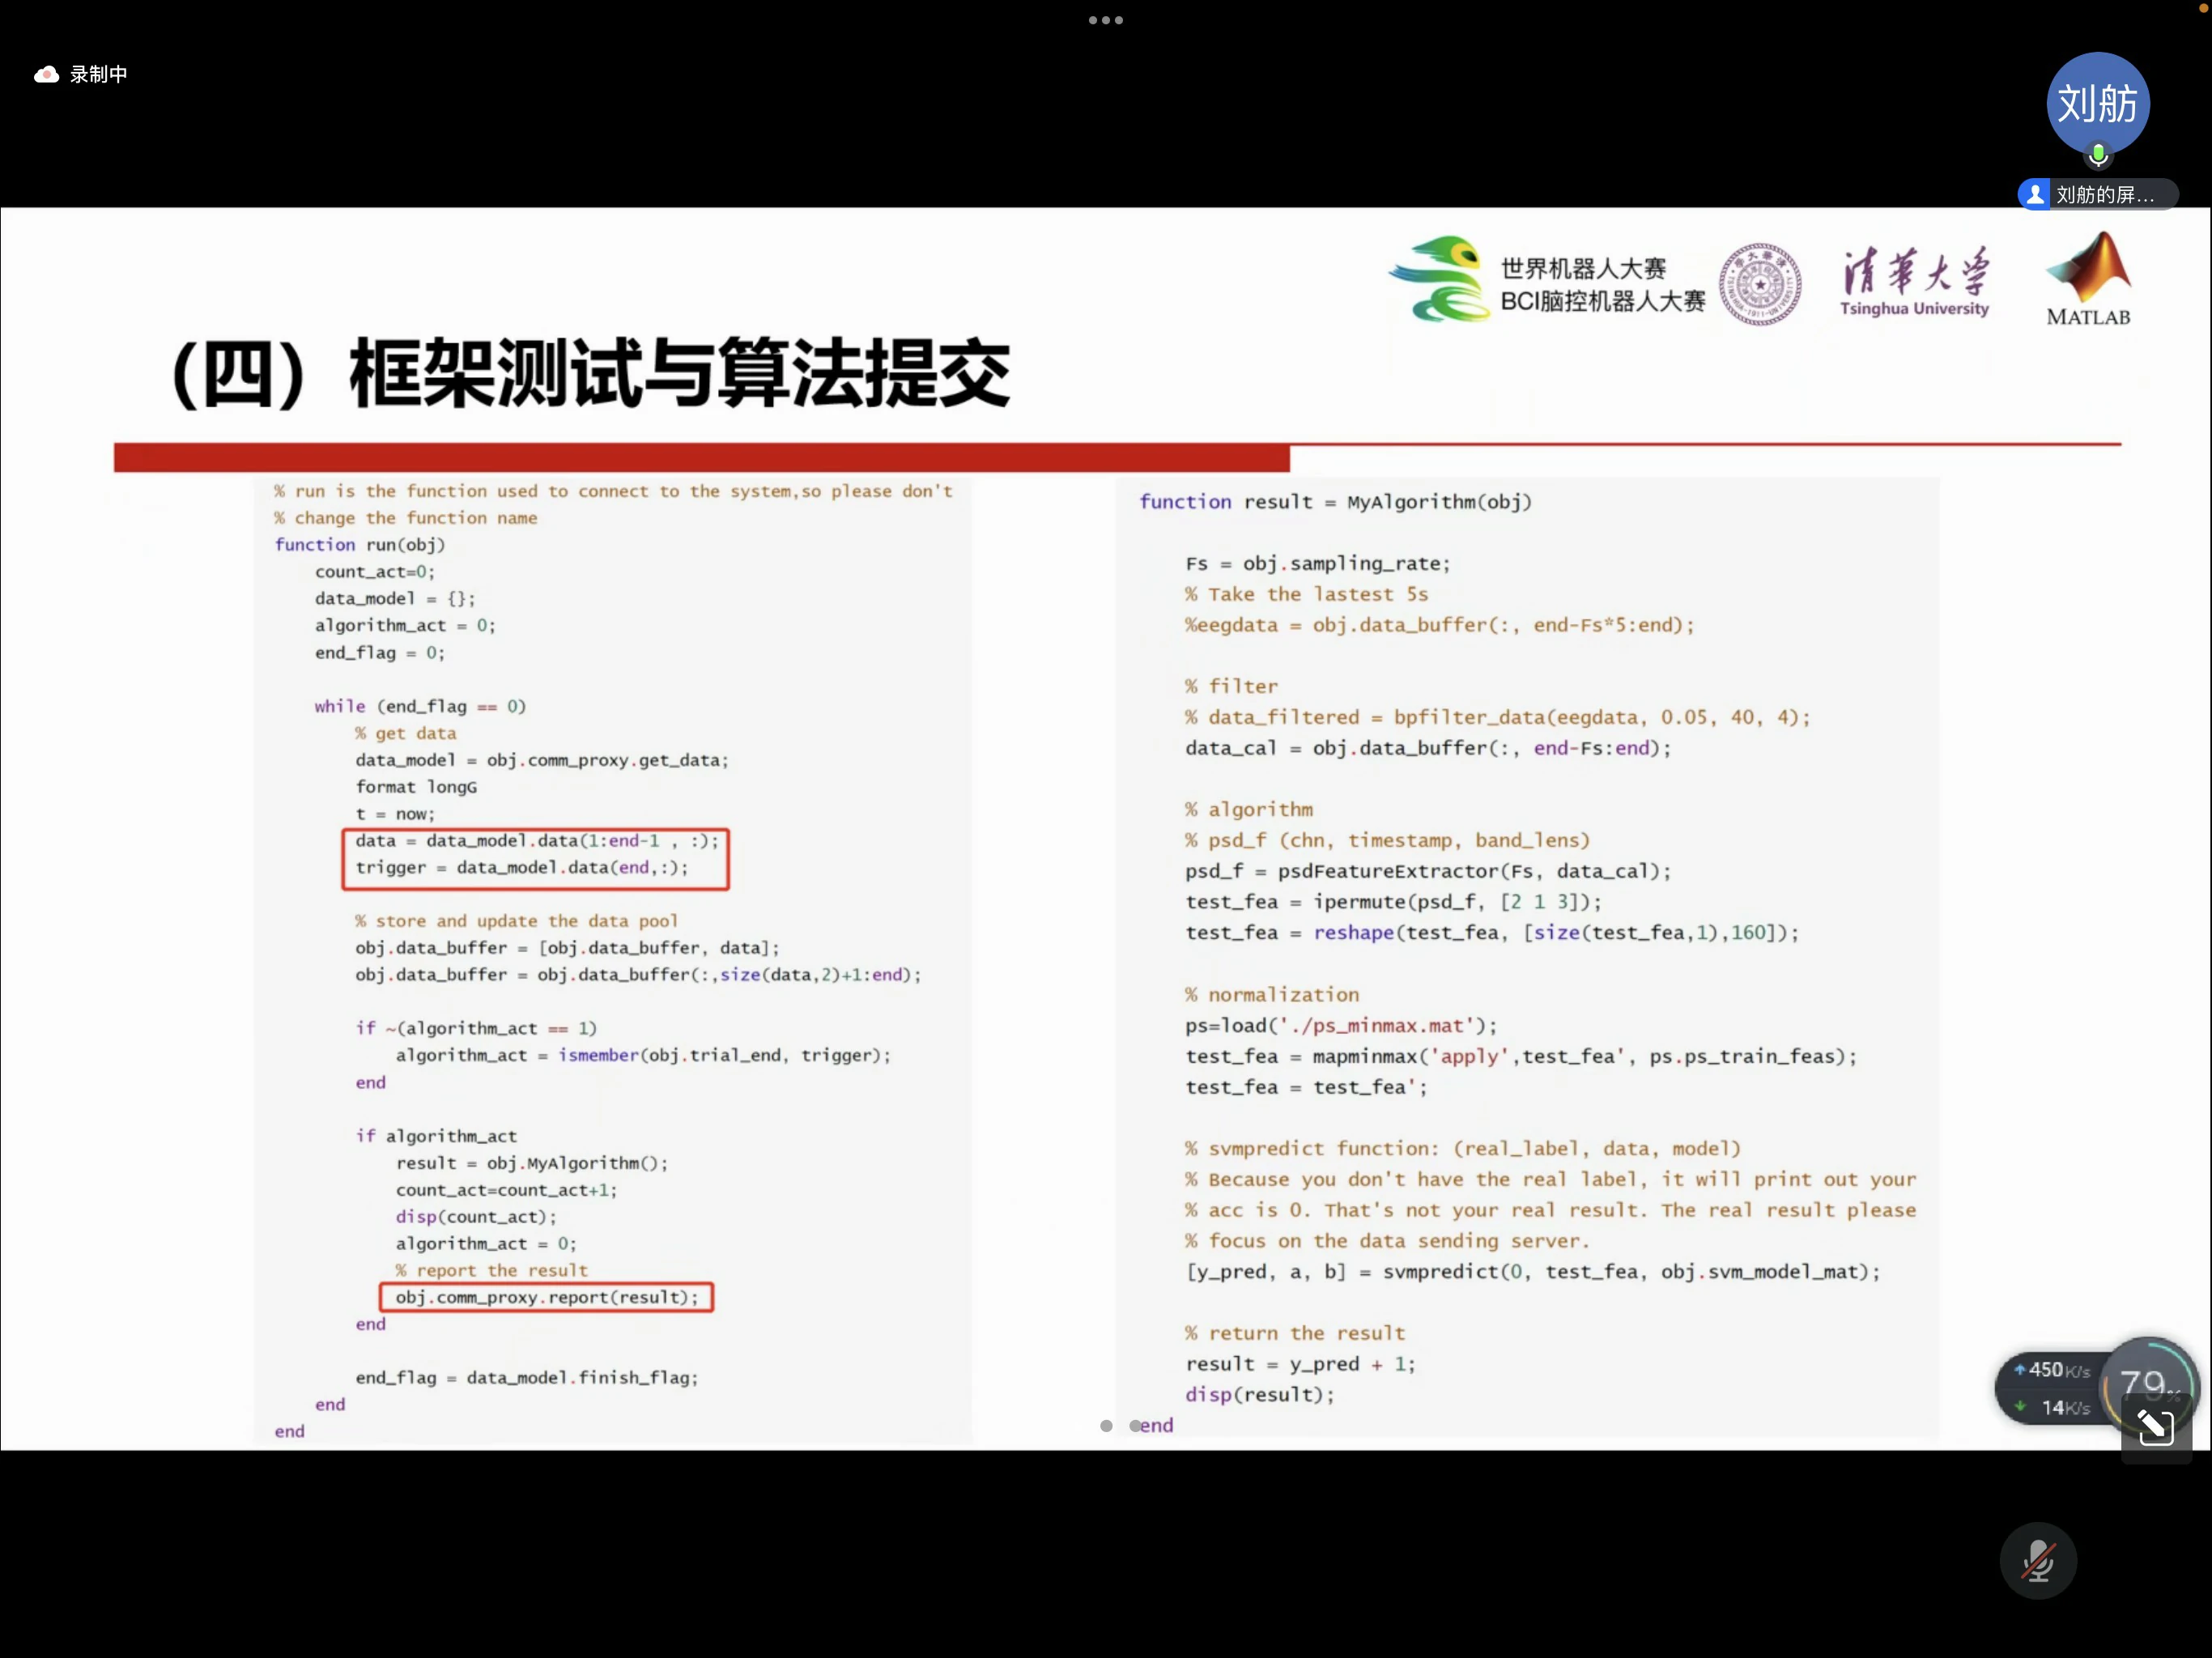
Task: Select the 刘舫的屏... screen share label
Action: point(2104,194)
